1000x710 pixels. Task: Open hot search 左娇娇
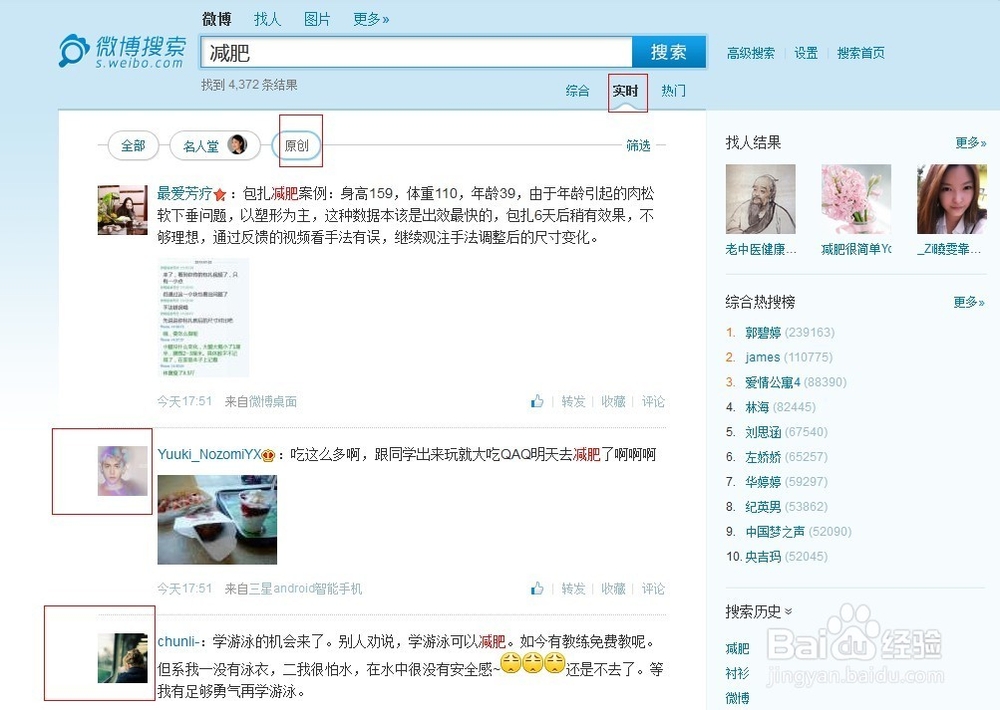[763, 457]
